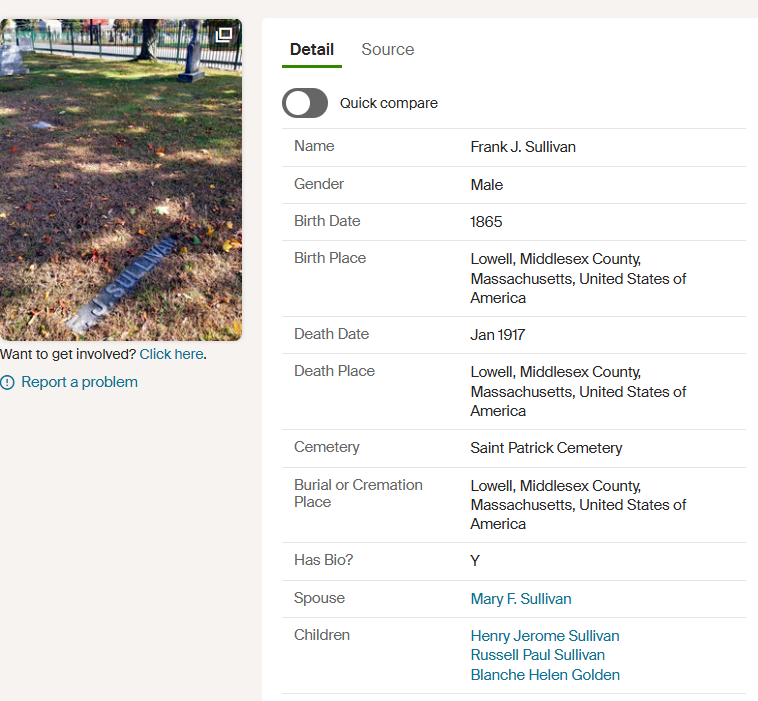Open spouse Mary F. Sullivan's record
Screen dimensions: 758x701
(521, 599)
